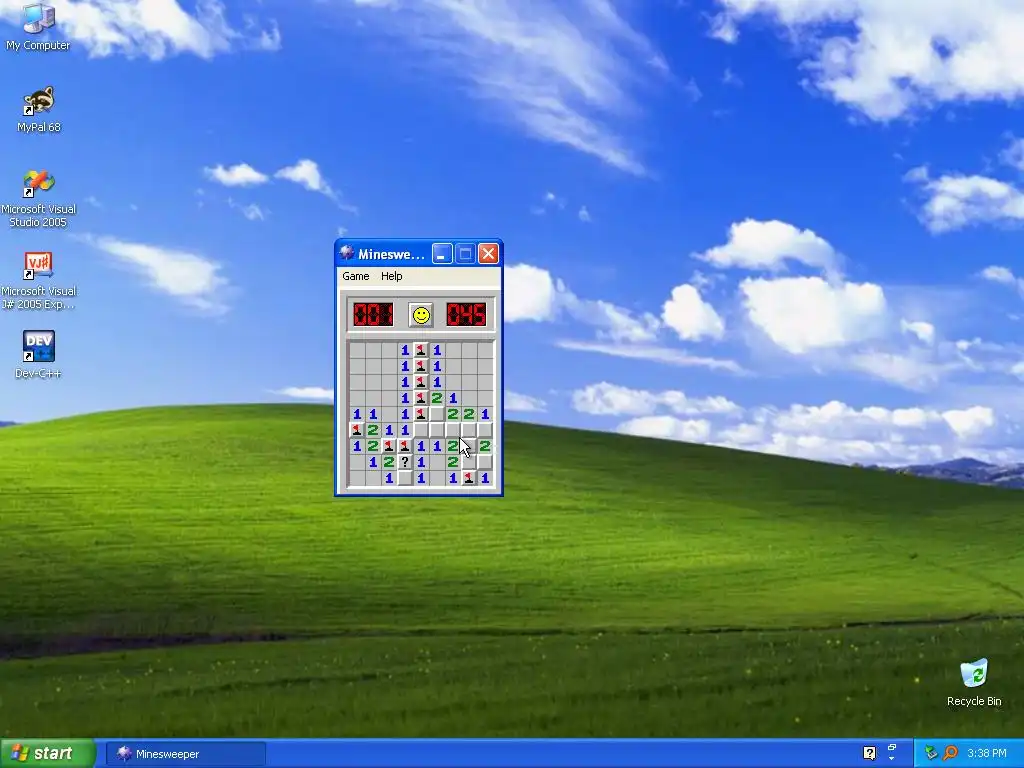Viewport: 1024px width, 768px height.
Task: Reveal the covered tile below the question mark
Action: [x=405, y=478]
